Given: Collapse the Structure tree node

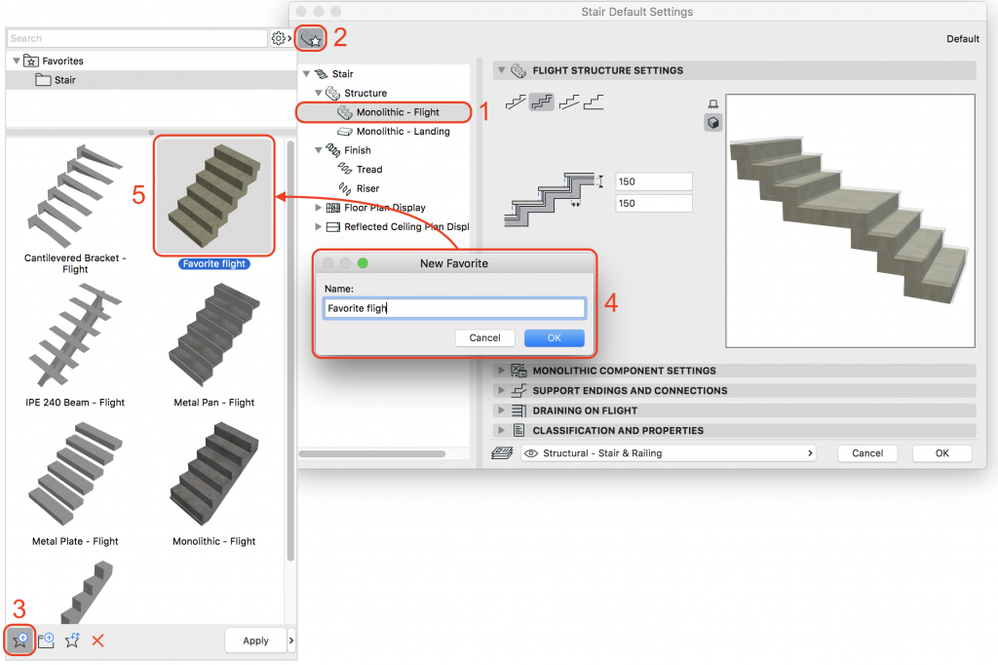Looking at the screenshot, I should [318, 93].
